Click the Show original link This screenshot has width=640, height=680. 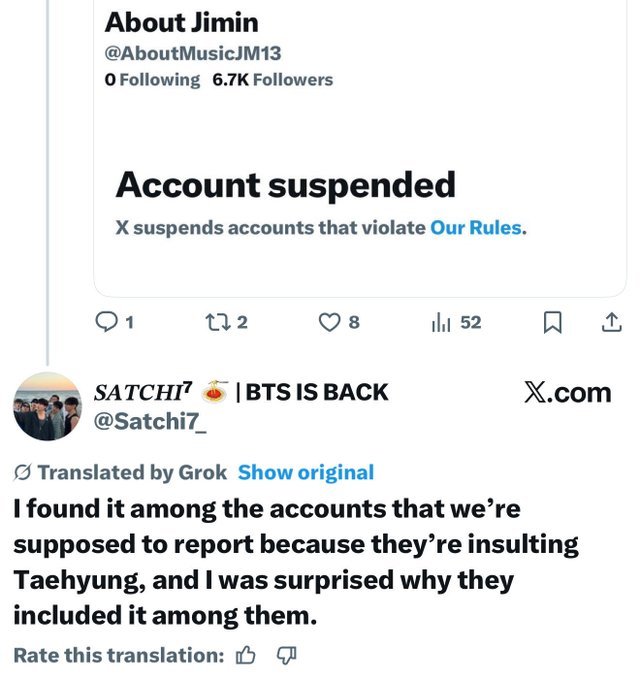point(306,472)
